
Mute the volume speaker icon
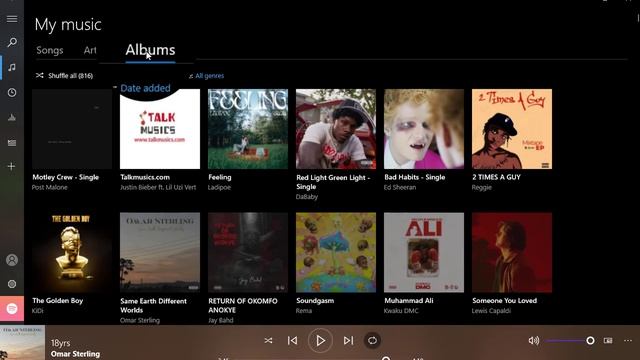(533, 340)
